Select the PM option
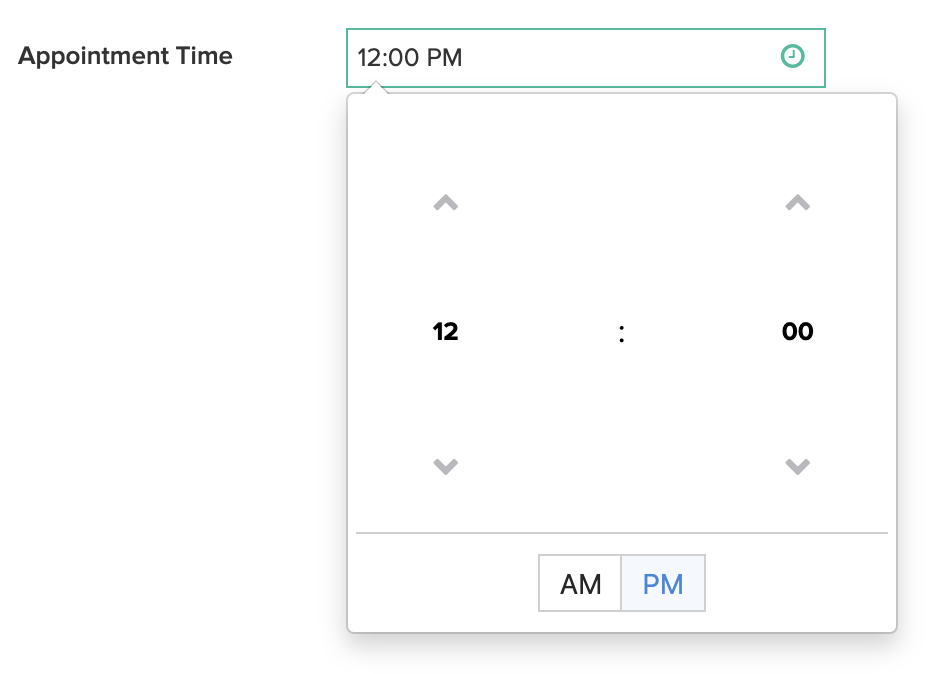Viewport: 938px width, 674px height. (663, 583)
